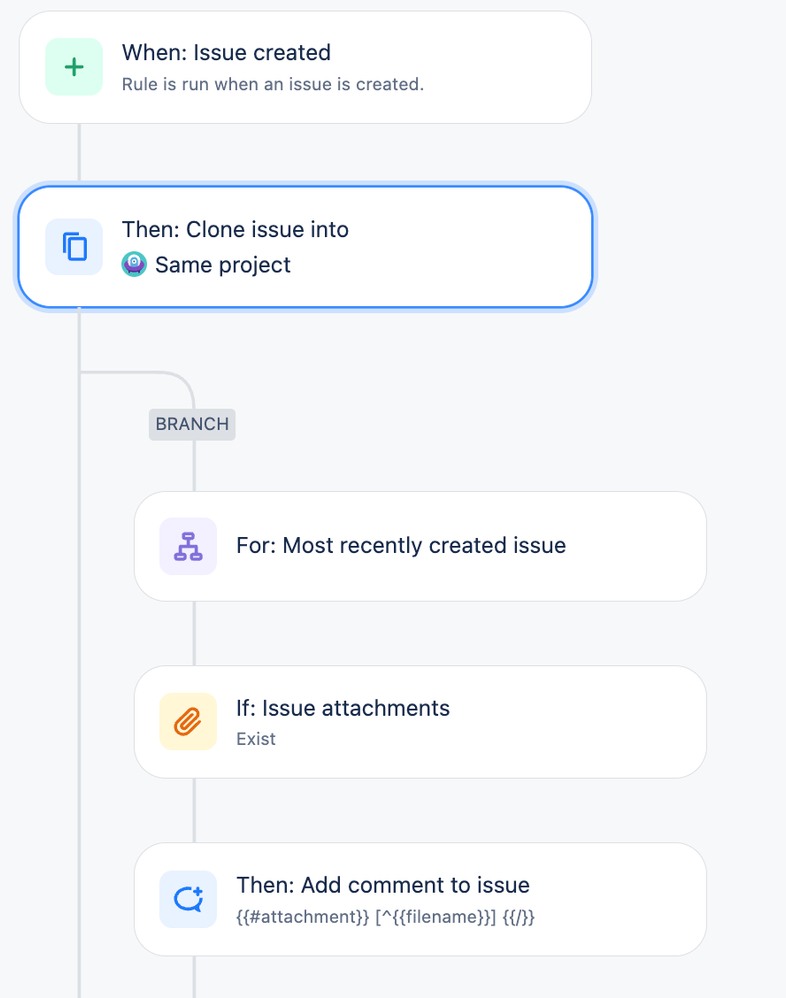Click the project avatar beside Same project
786x998 pixels.
tap(134, 264)
